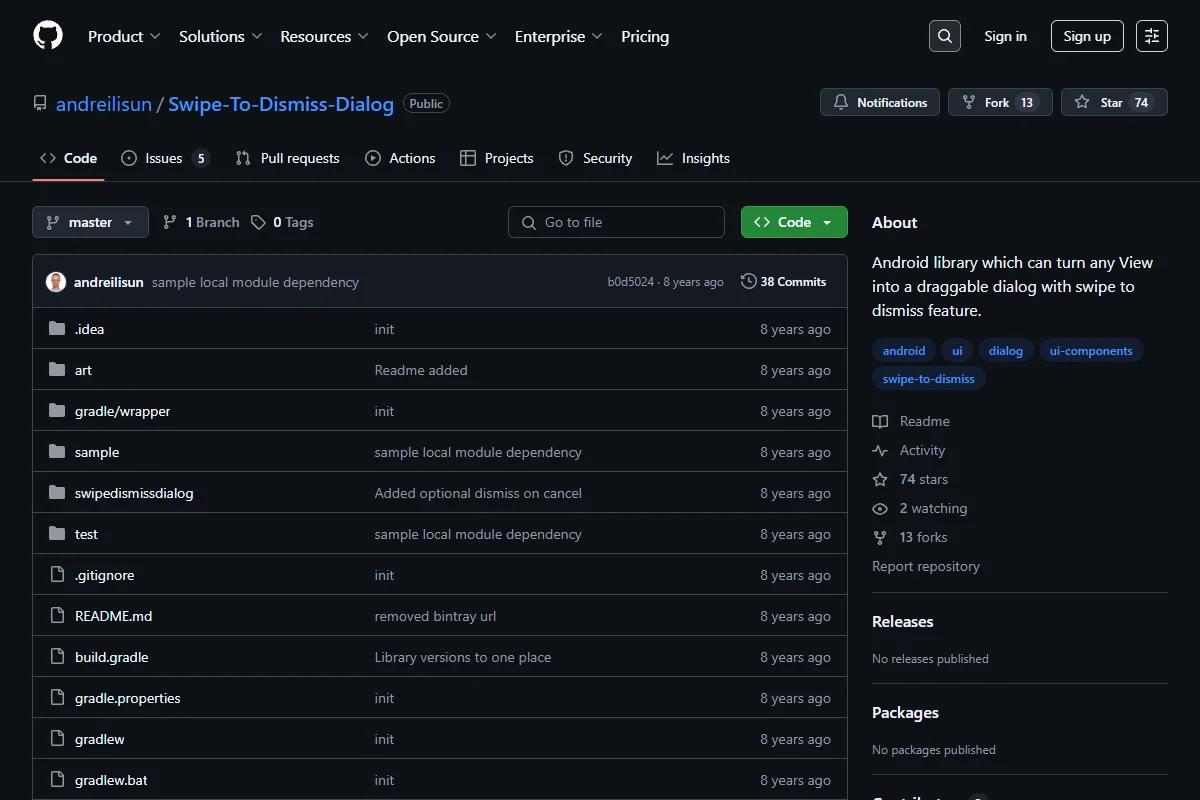Click the GitHub logo icon
The width and height of the screenshot is (1200, 800).
tap(48, 36)
